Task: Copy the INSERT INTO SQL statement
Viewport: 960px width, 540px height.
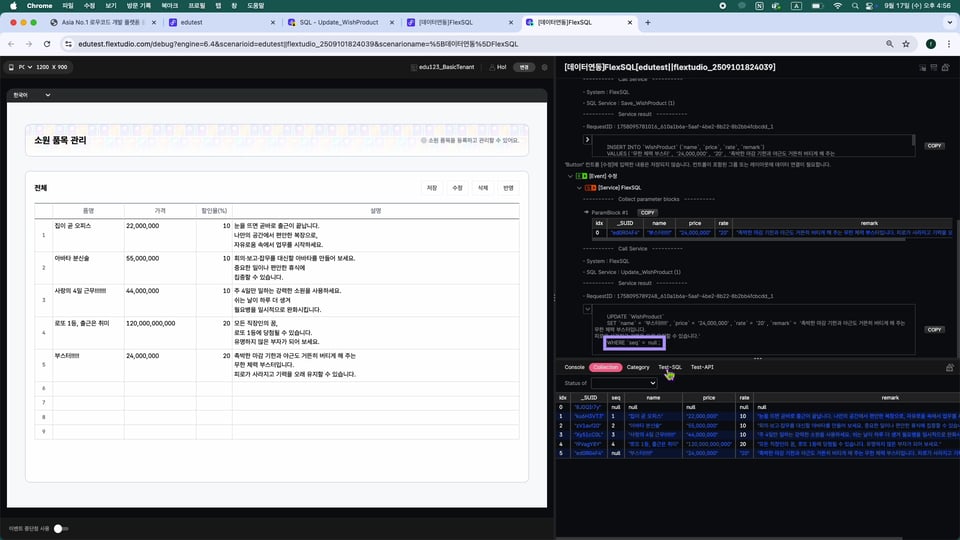Action: coord(934,146)
